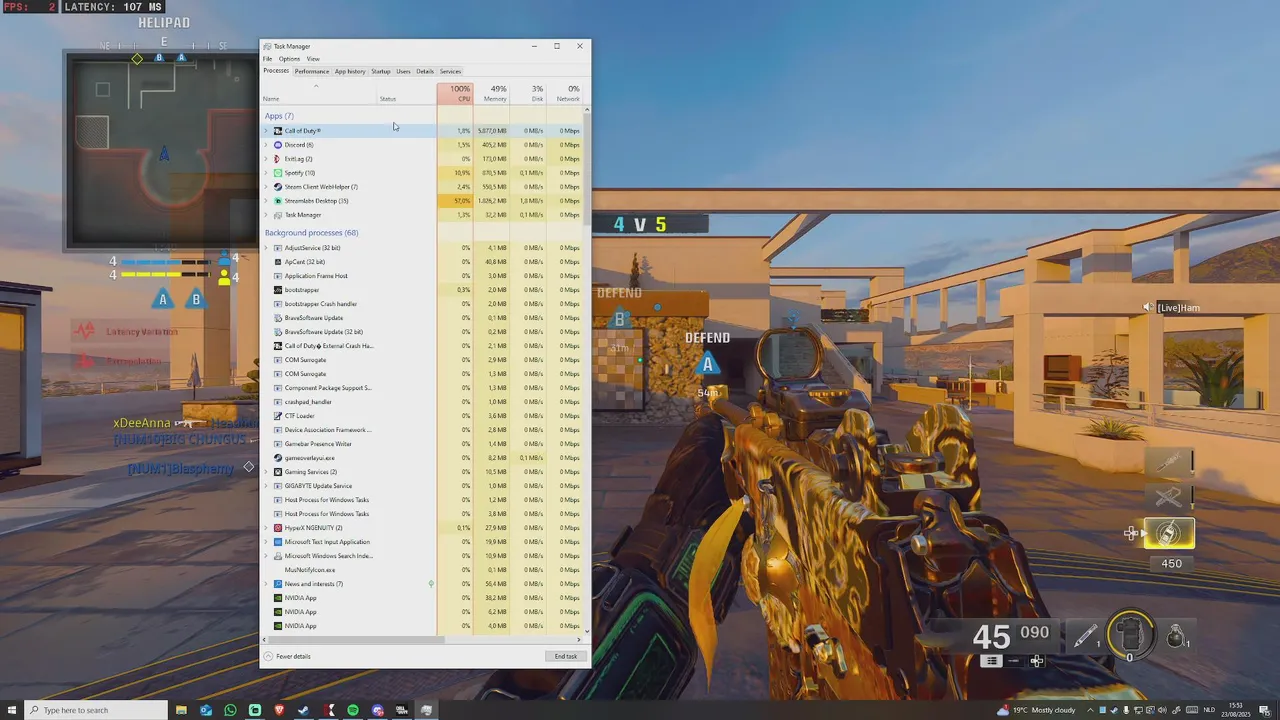Screen dimensions: 1280x720
Task: Open Brave browser from the taskbar
Action: tap(279, 710)
